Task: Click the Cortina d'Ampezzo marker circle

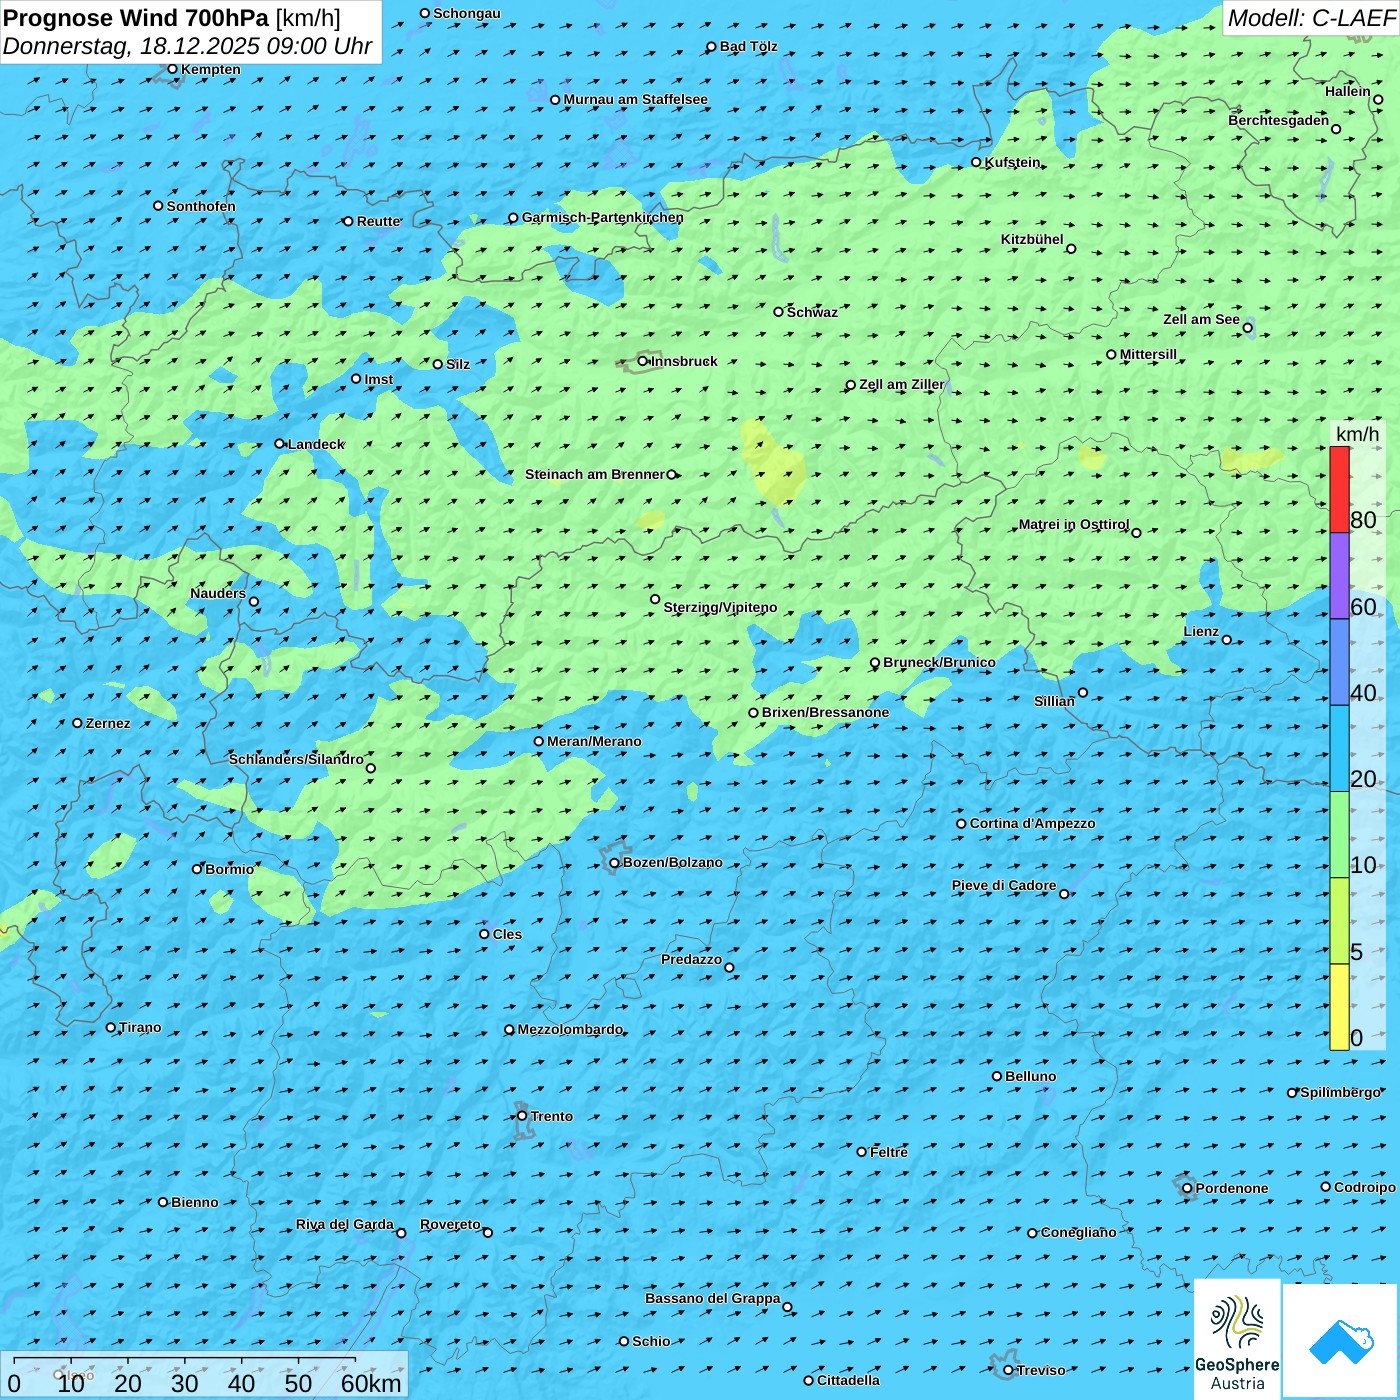Action: pos(962,824)
